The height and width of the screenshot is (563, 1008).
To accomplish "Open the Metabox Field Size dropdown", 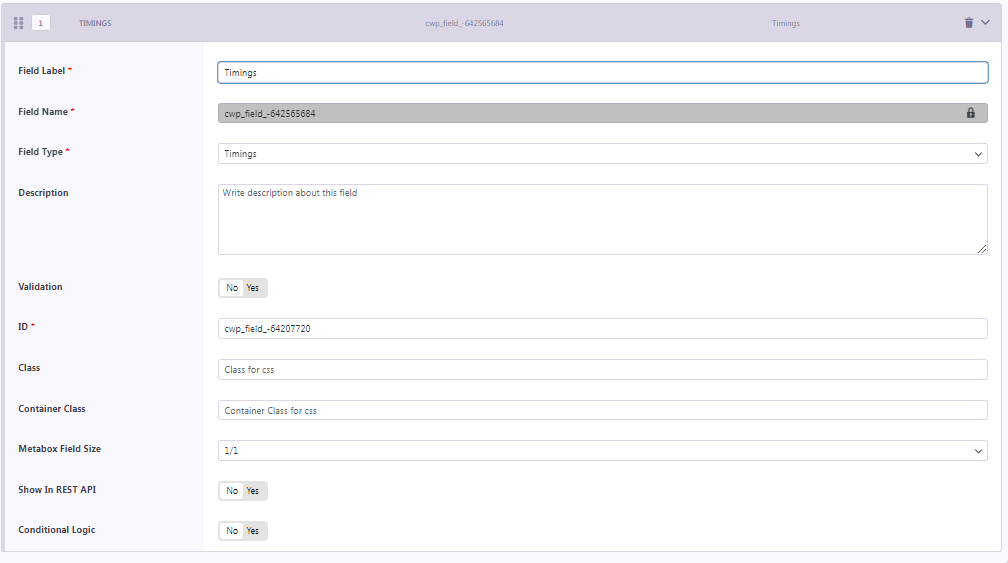I will (602, 451).
